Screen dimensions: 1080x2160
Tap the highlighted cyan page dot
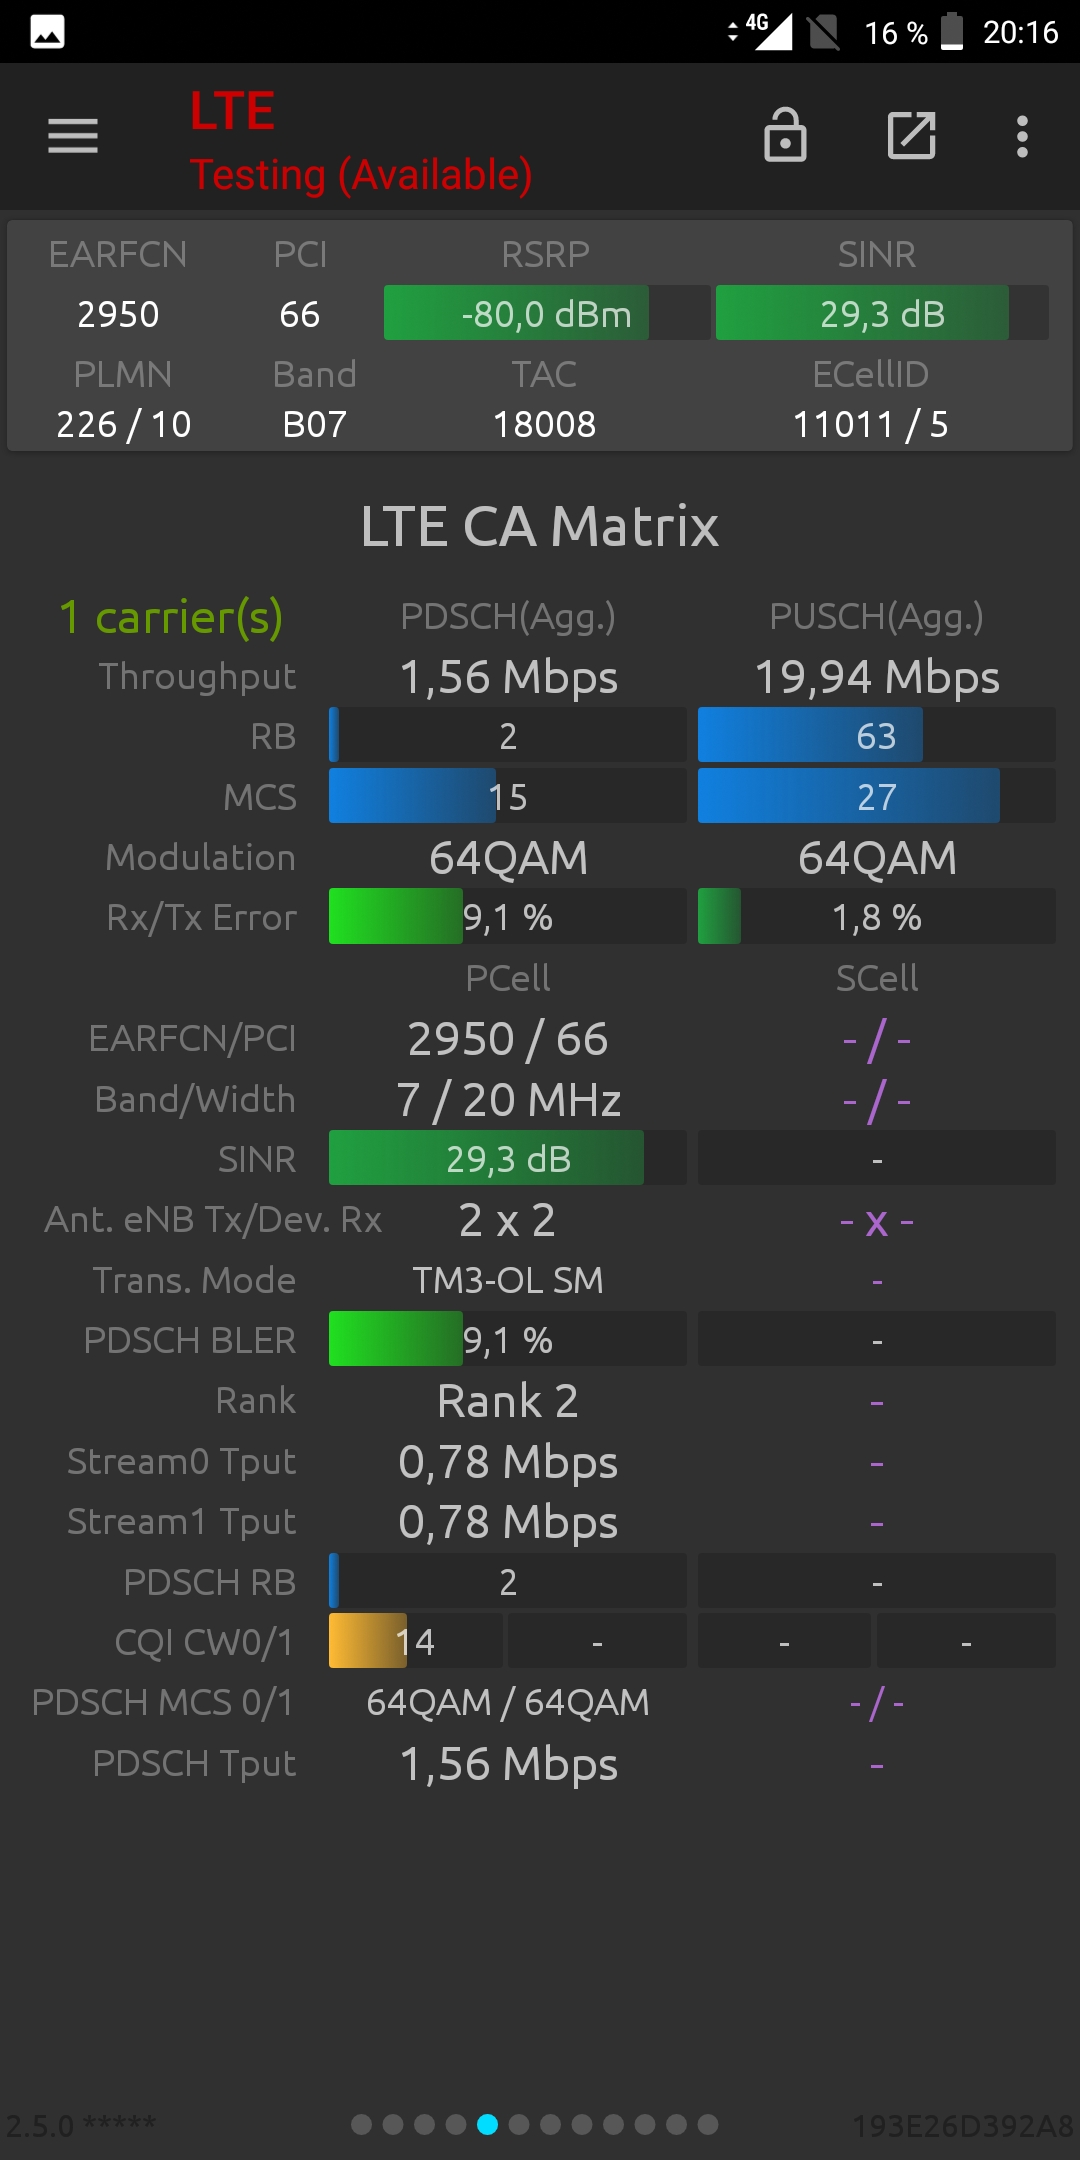click(488, 2124)
